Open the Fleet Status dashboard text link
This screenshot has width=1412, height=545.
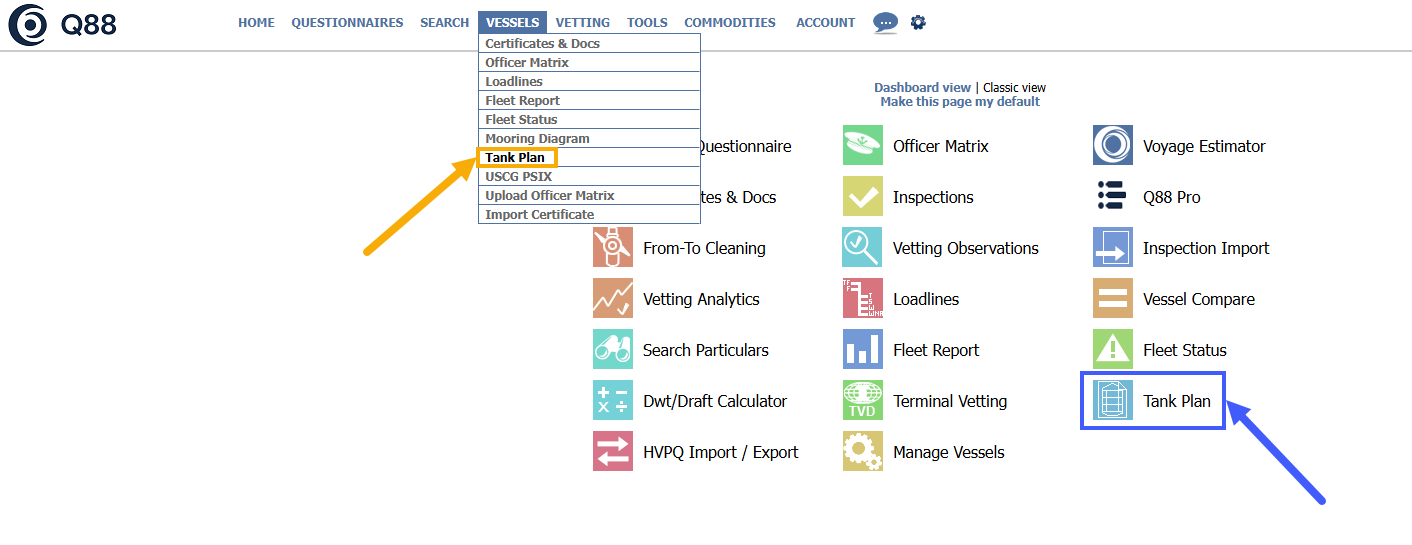(x=1185, y=350)
